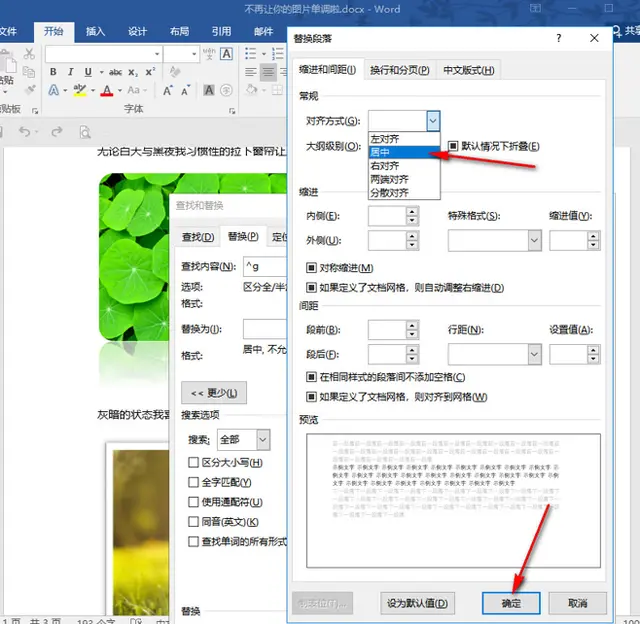Apply subscript formatting
The height and width of the screenshot is (624, 640).
133,73
